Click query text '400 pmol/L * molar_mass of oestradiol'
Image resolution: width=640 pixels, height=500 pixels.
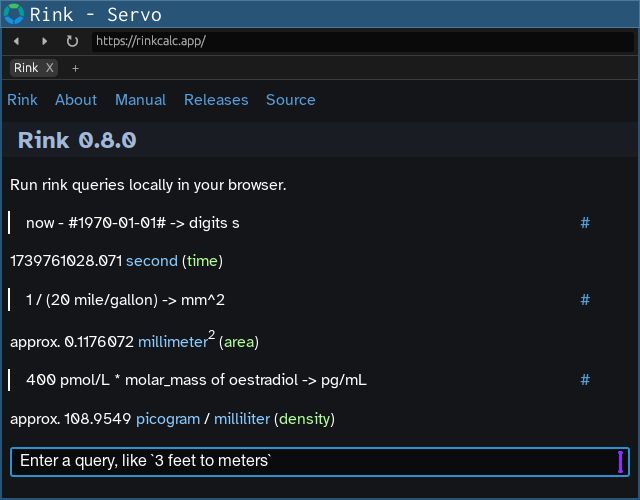pos(162,380)
